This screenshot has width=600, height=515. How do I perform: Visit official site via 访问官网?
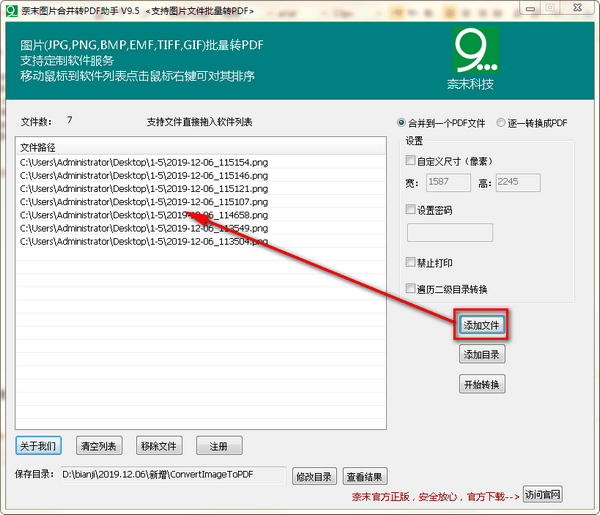(x=543, y=495)
